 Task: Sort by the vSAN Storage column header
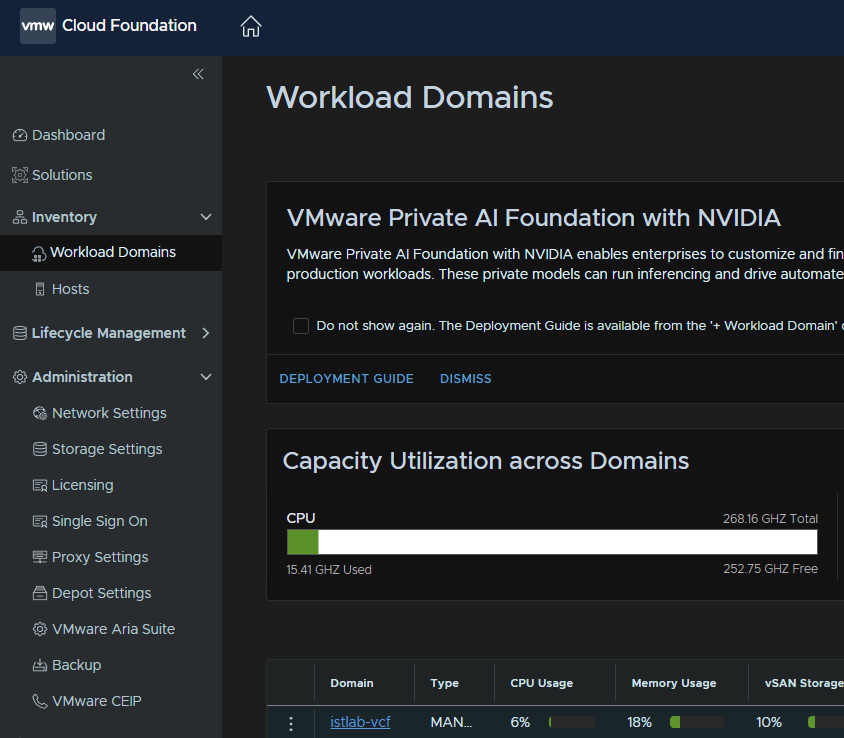[804, 683]
